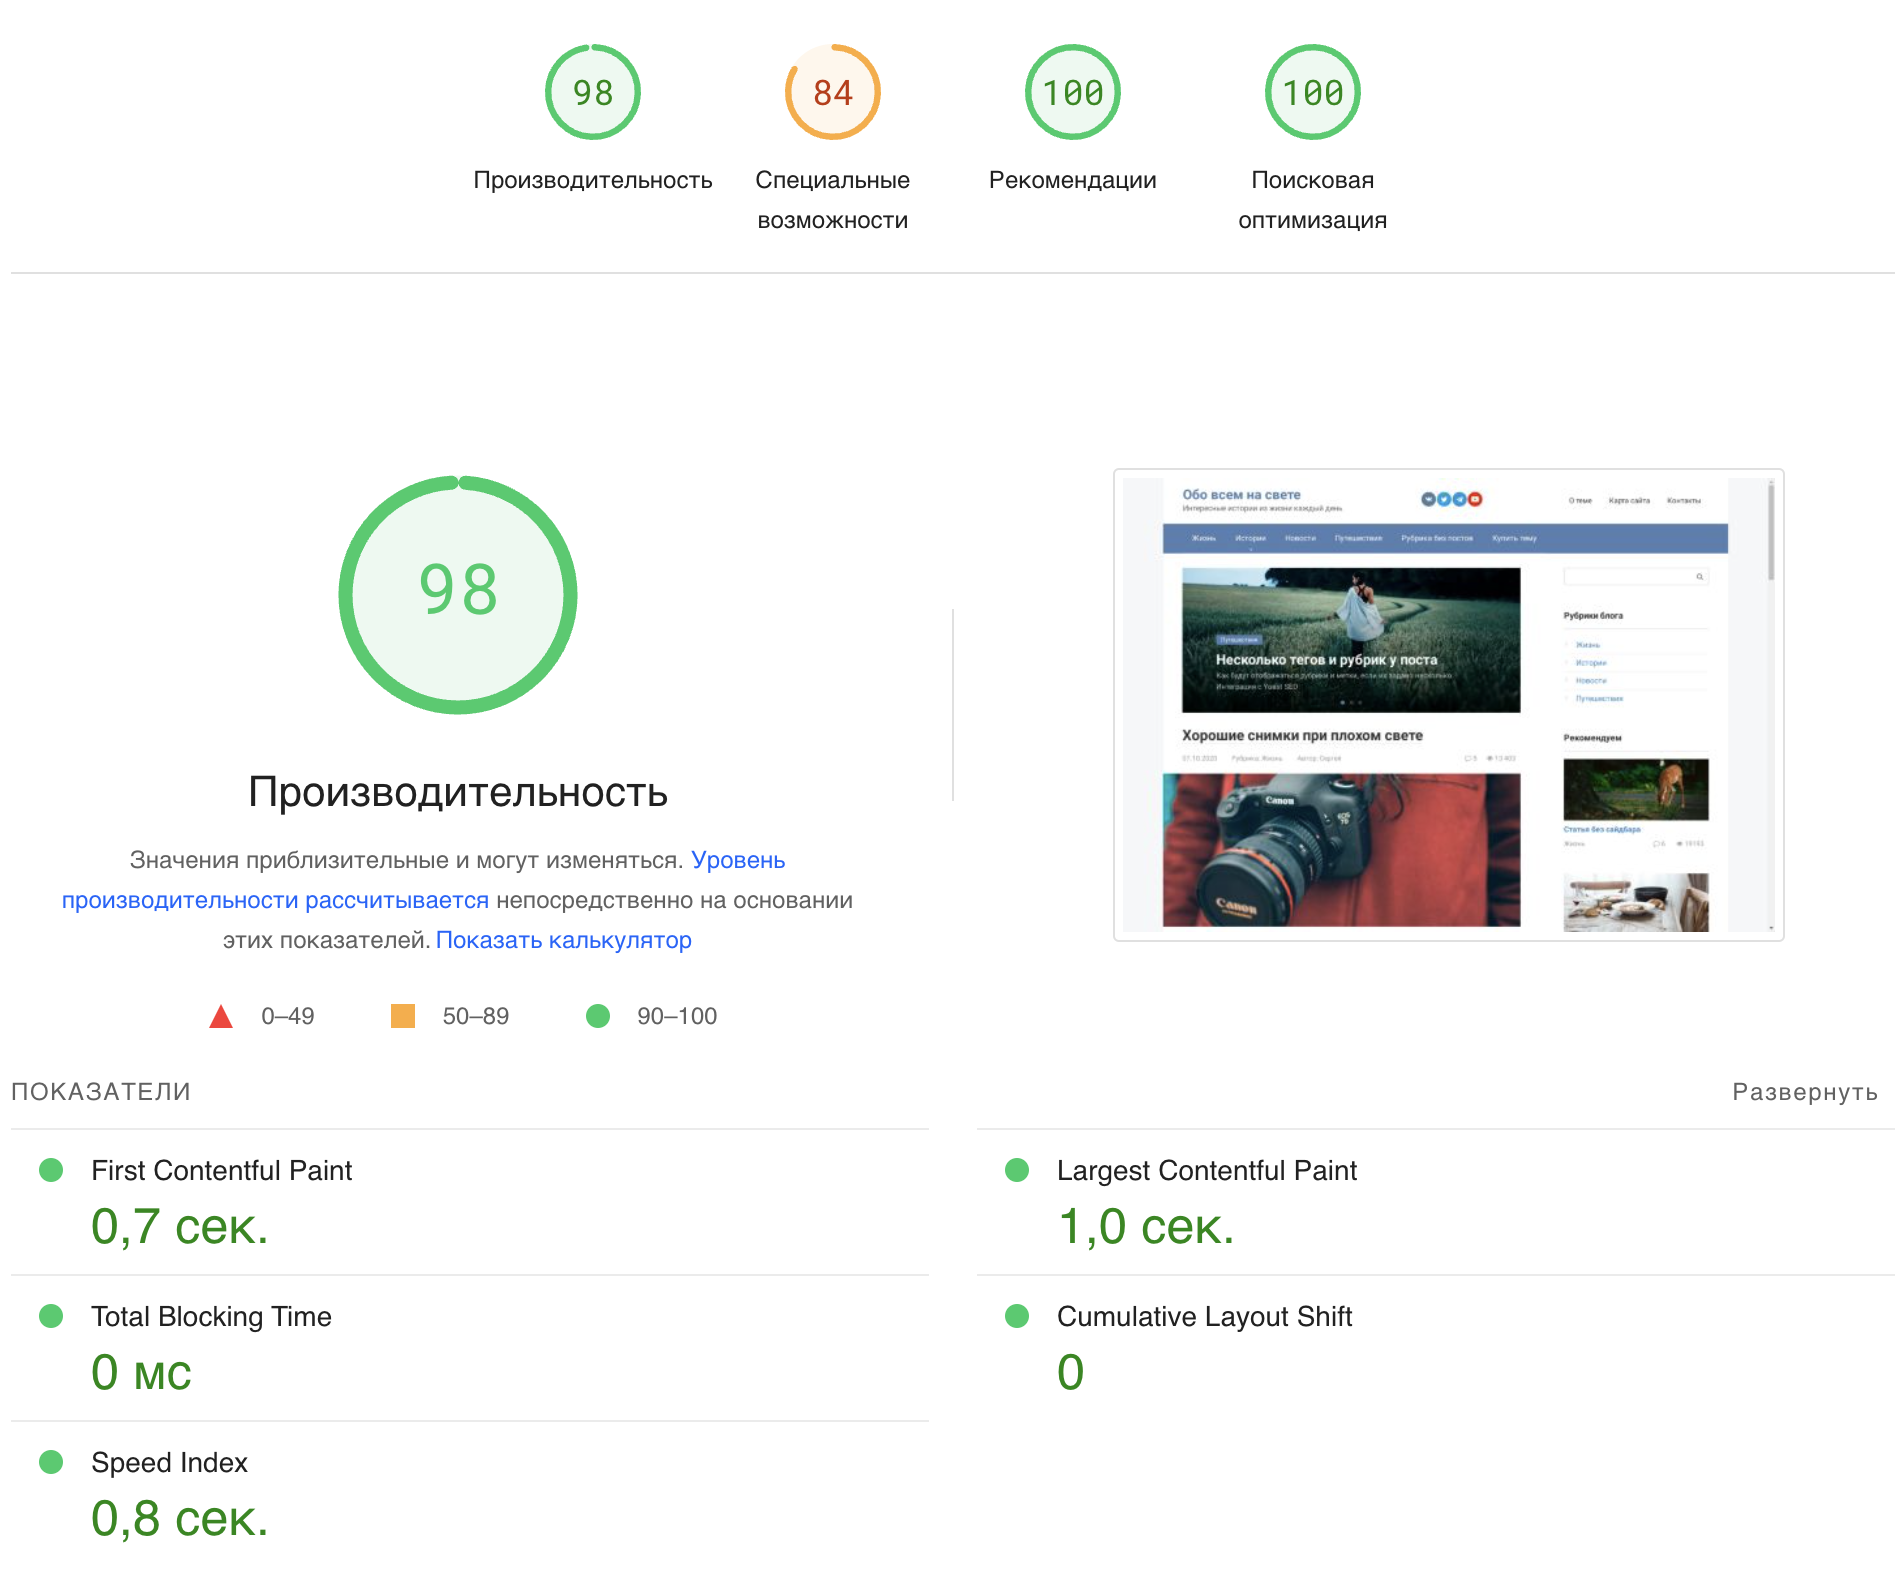Select the 0 мс blocking time value
The image size is (1904, 1572).
(x=141, y=1372)
